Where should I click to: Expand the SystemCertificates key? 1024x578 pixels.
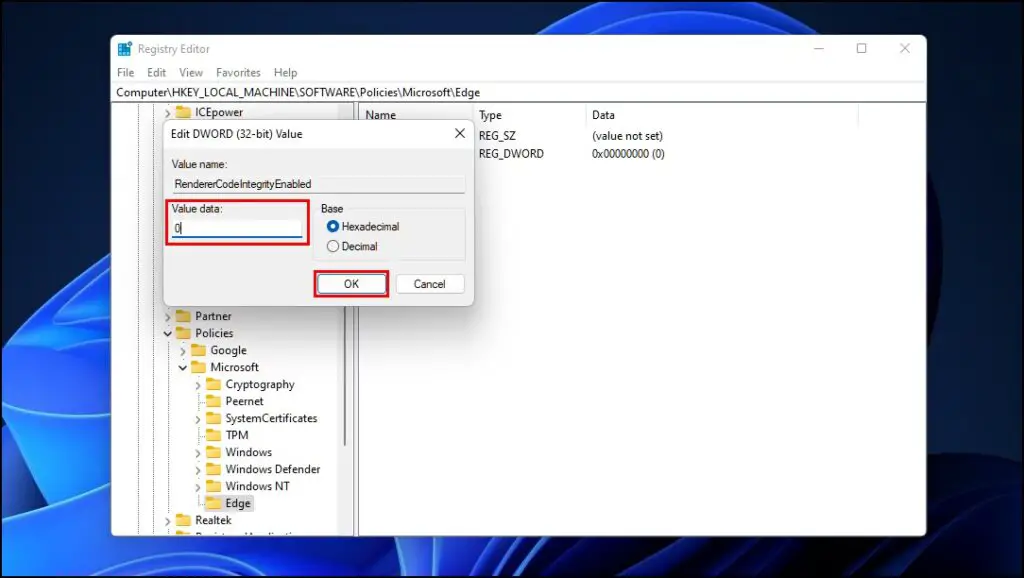198,419
